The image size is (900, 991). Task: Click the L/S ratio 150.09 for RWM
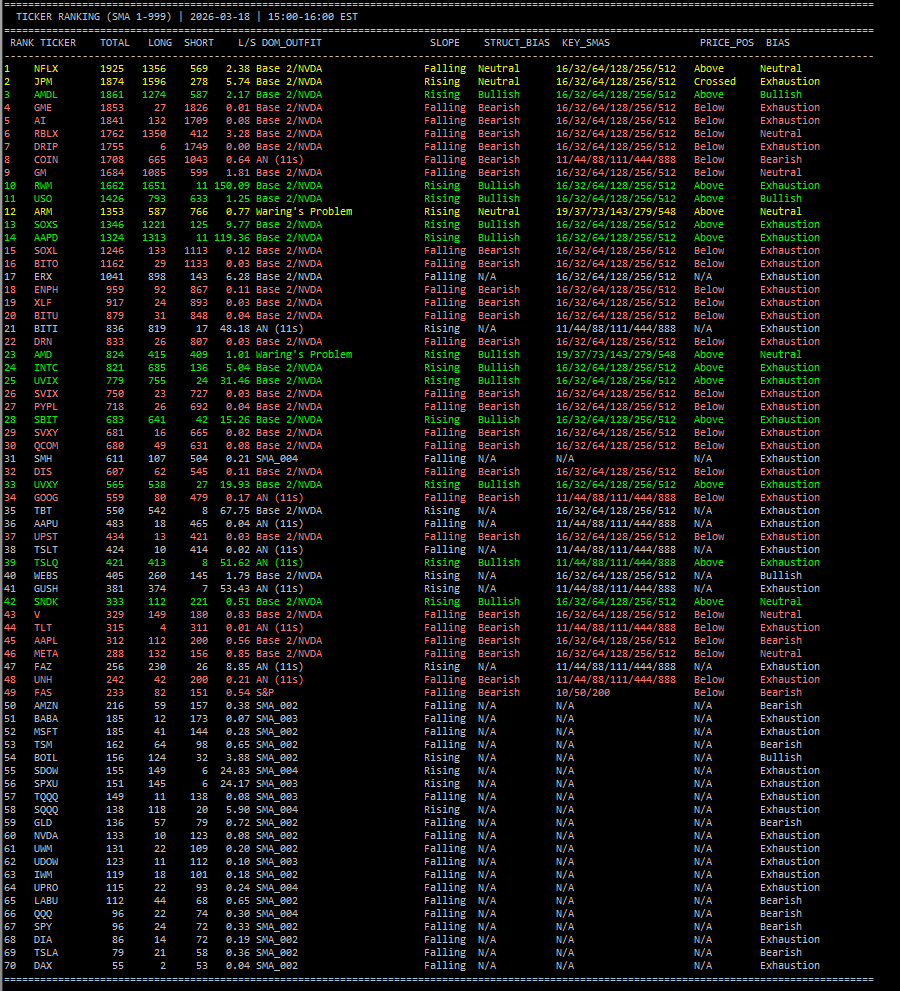(232, 186)
